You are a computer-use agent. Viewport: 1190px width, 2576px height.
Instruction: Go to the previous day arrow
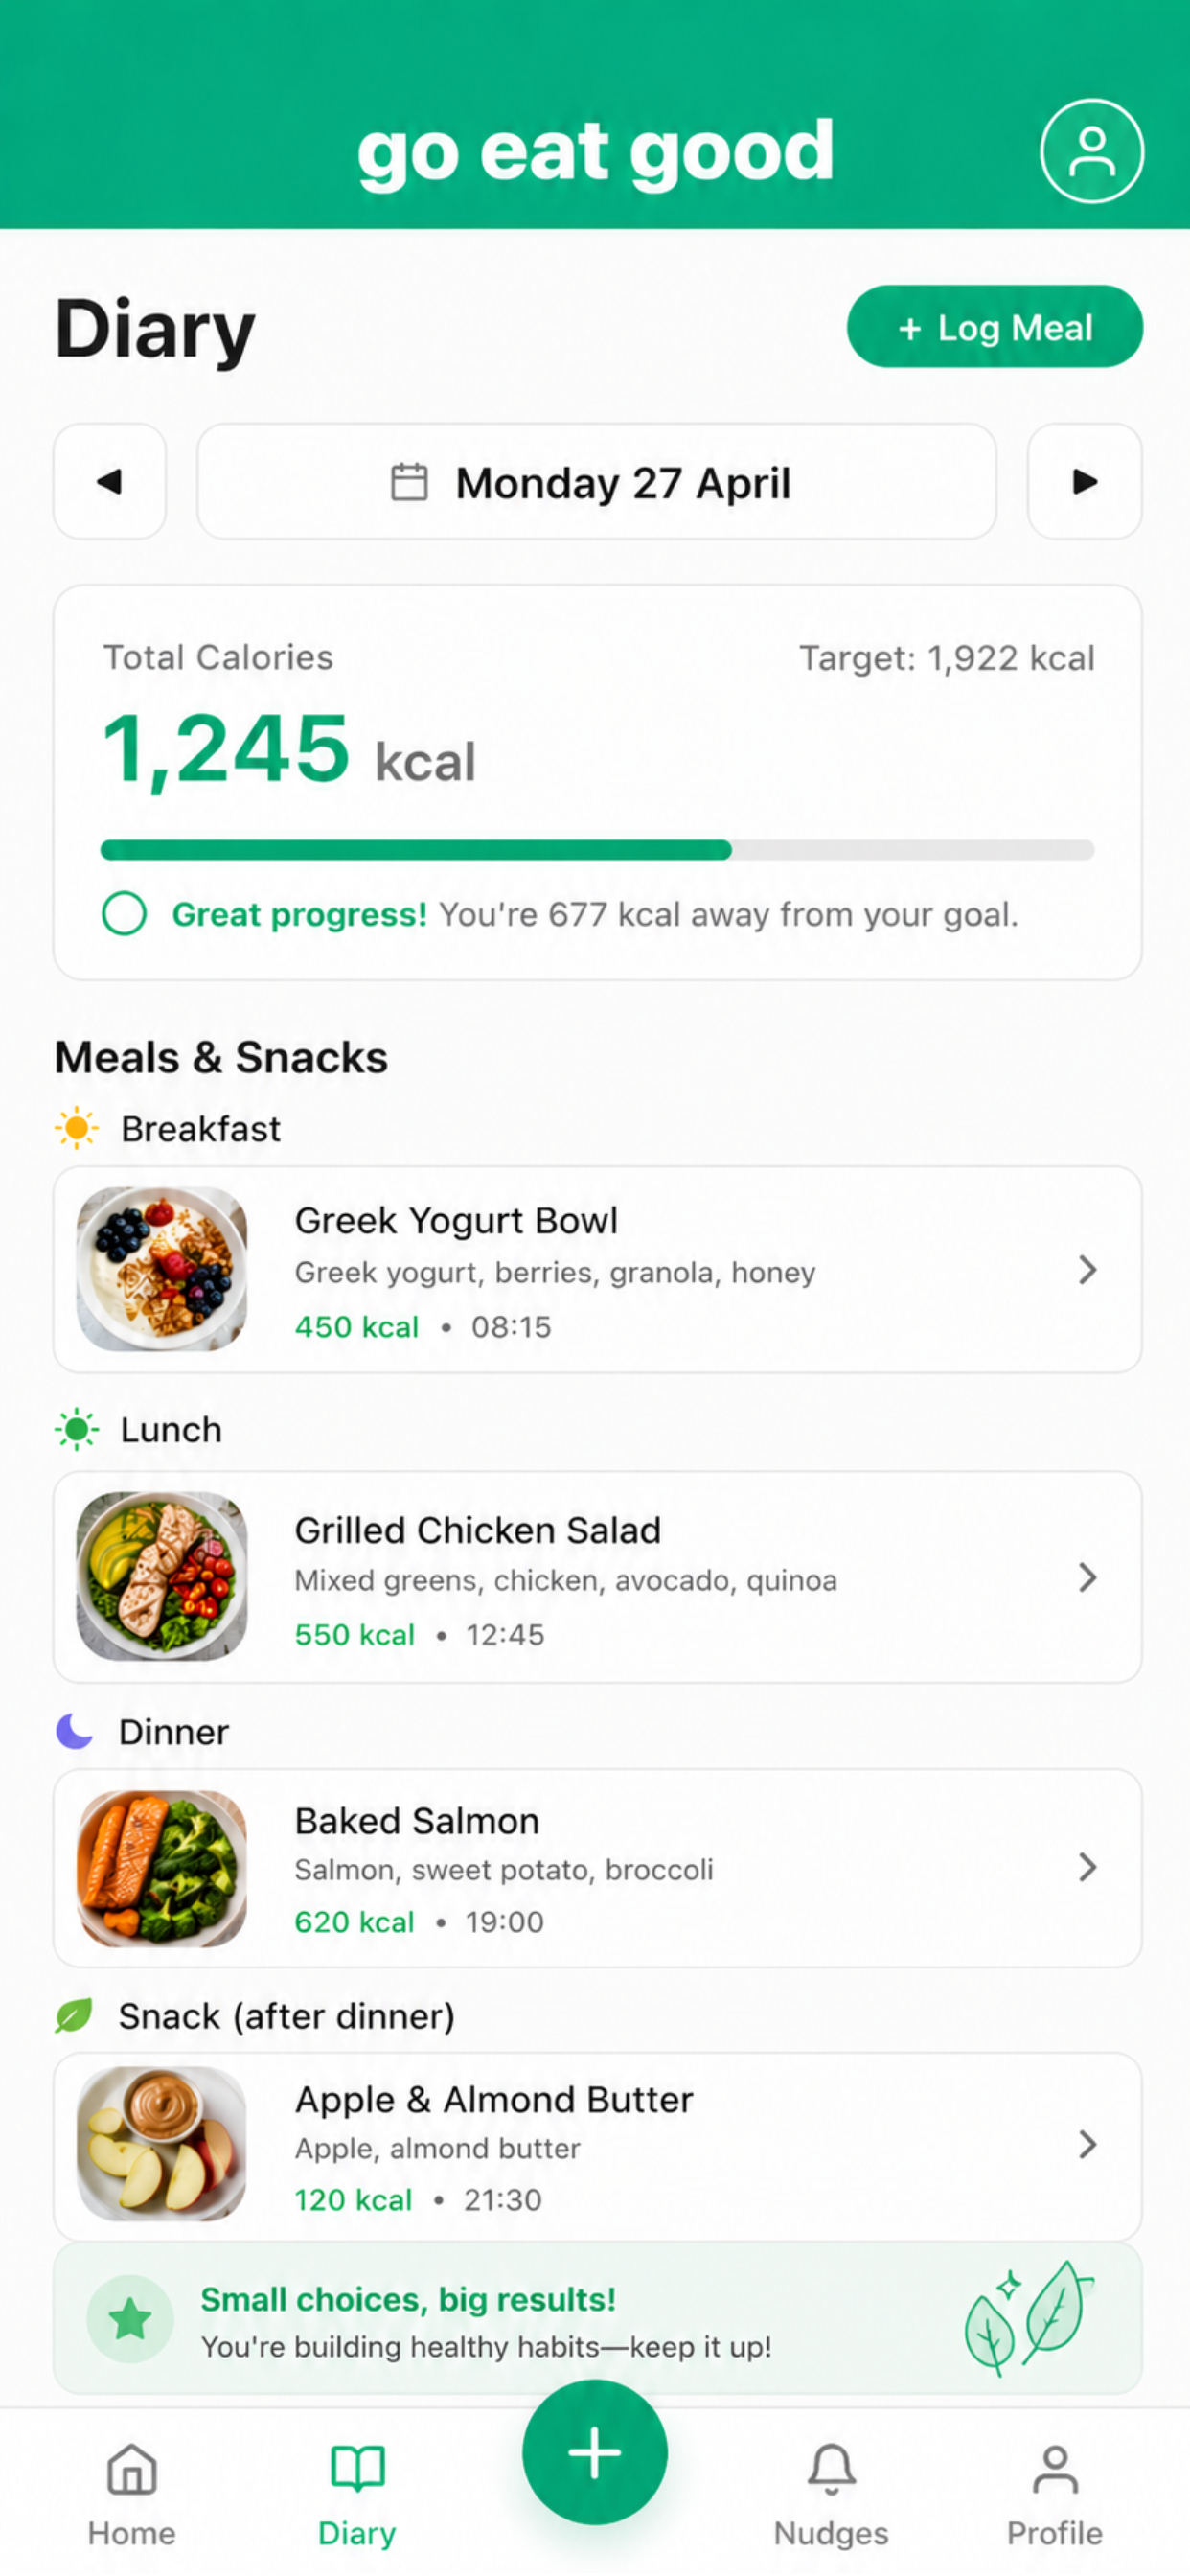[x=109, y=481]
